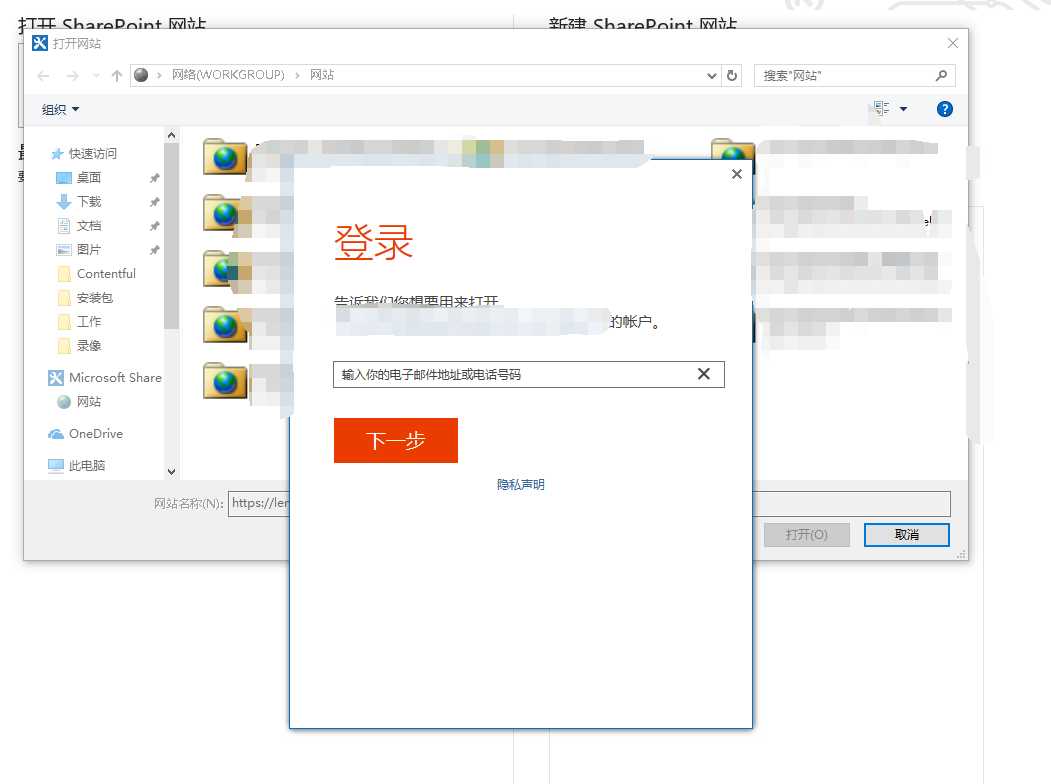Click the forward navigation arrow
The image size is (1051, 784).
[x=72, y=76]
